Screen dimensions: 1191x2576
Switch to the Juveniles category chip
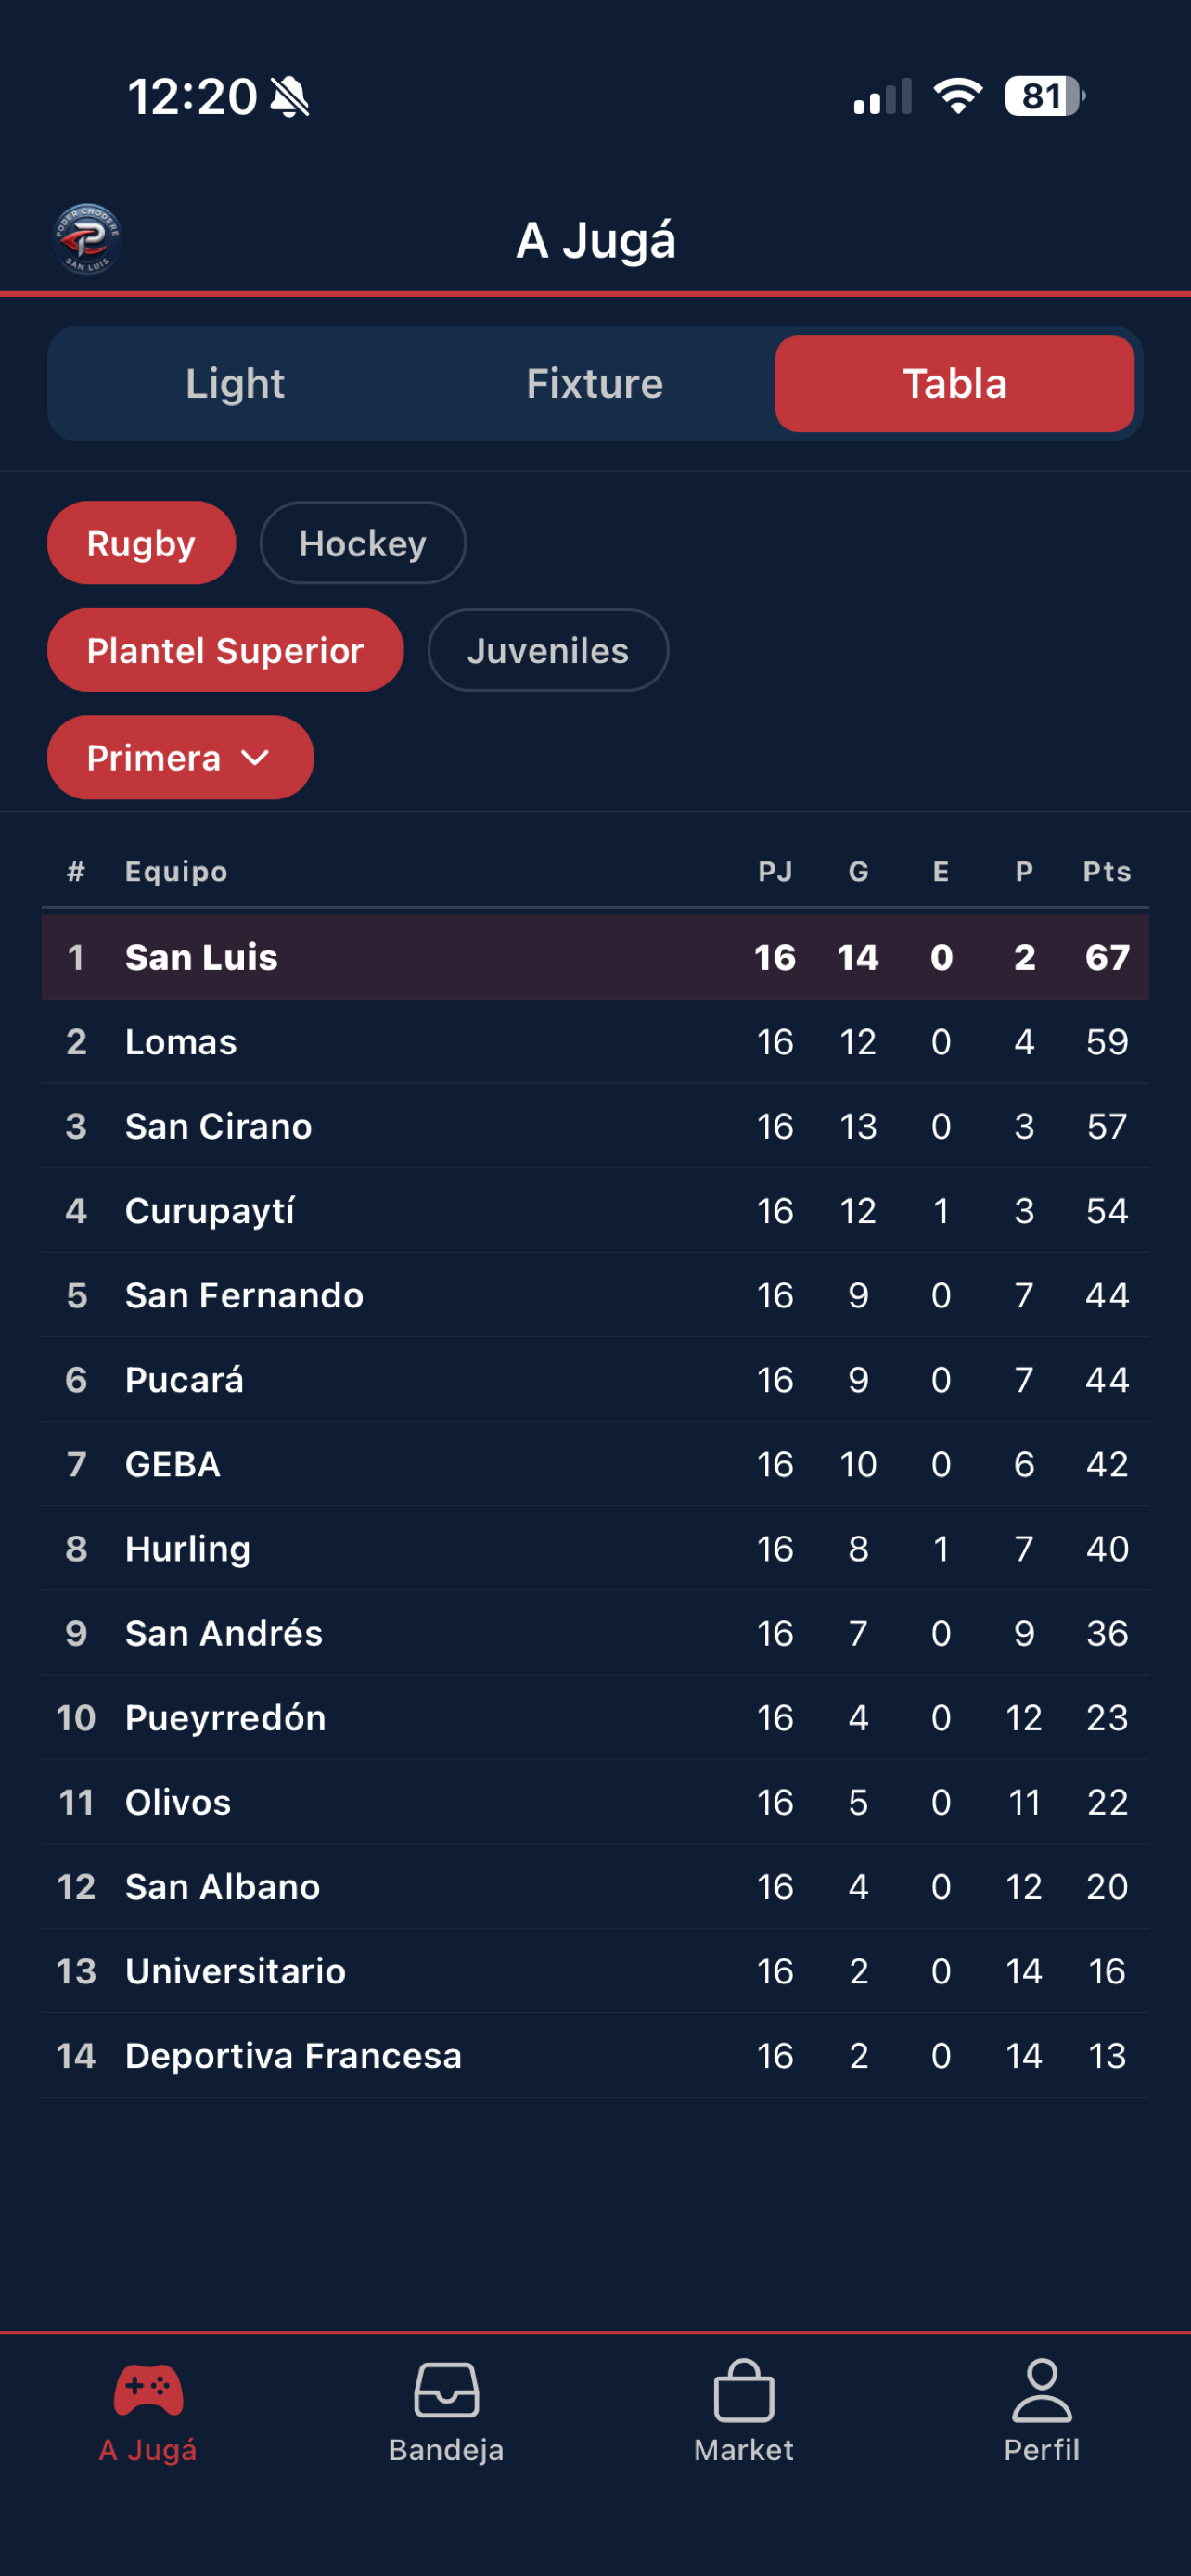pos(548,650)
